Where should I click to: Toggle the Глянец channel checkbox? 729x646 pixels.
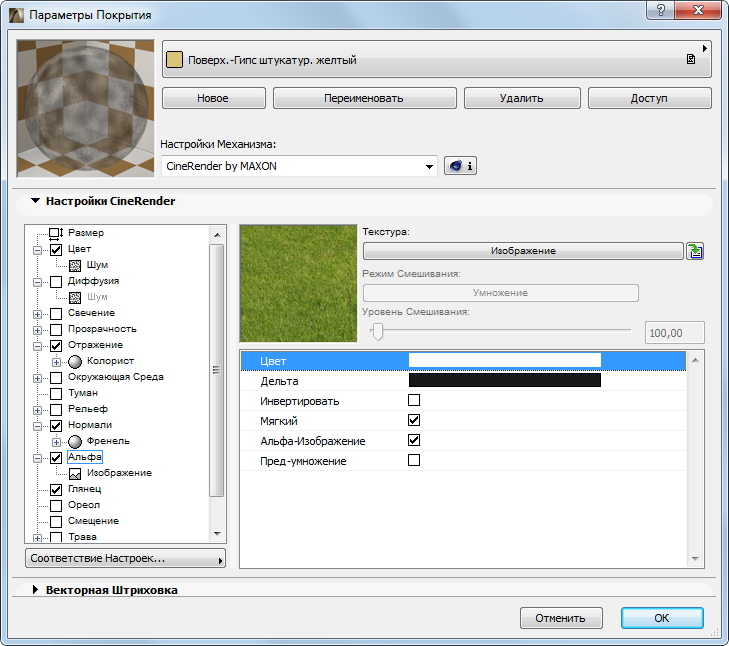click(56, 490)
